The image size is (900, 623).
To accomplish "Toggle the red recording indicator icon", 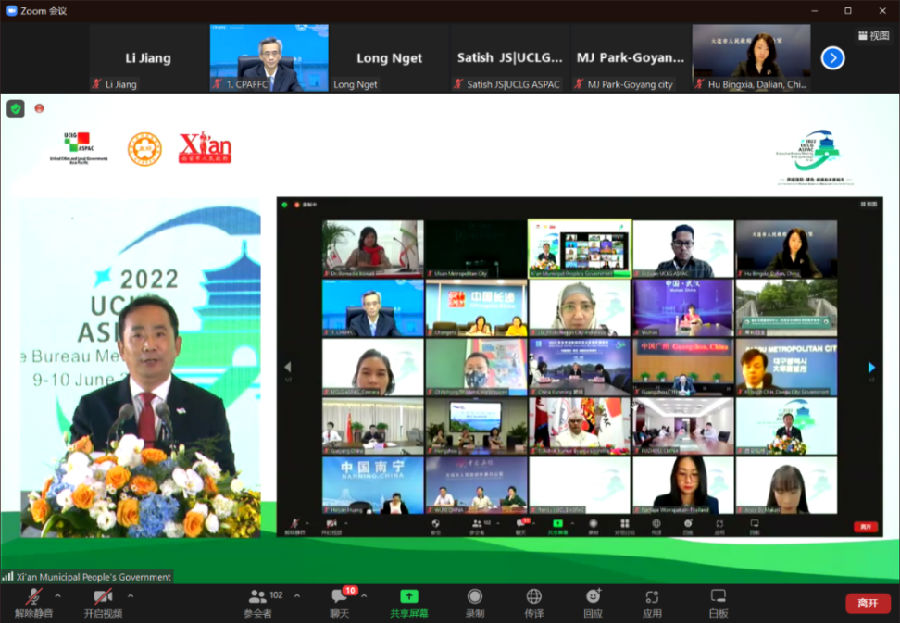I will (x=39, y=108).
